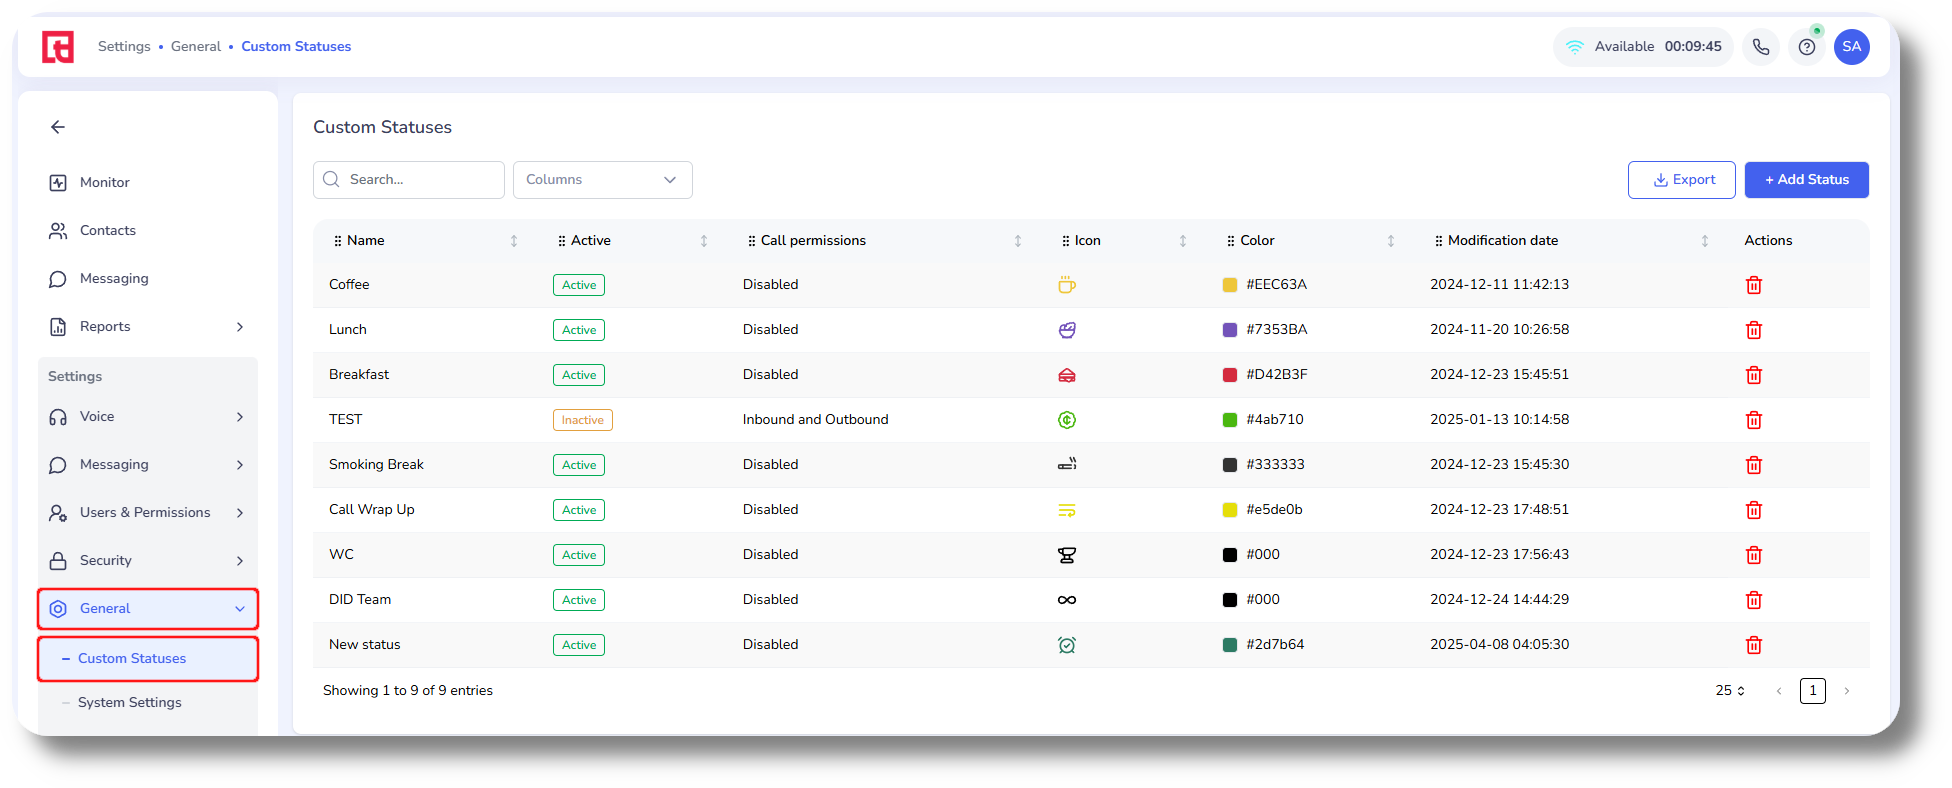Click the Active badge for New status
The width and height of the screenshot is (1952, 788).
coord(578,645)
